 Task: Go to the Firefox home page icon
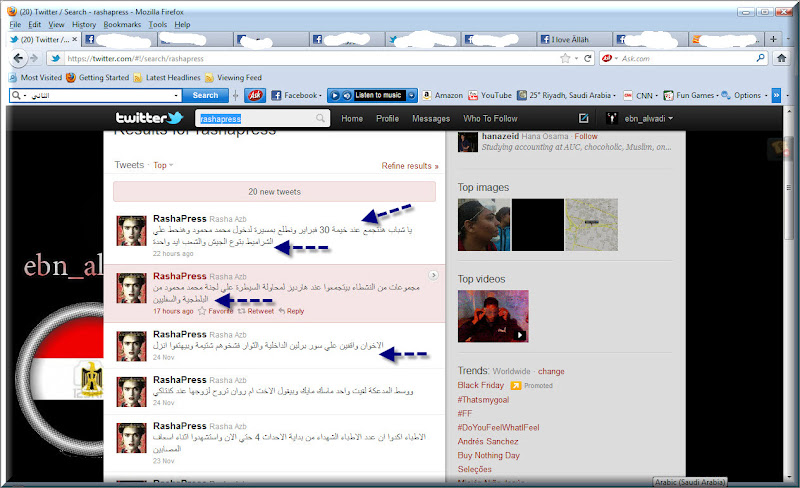point(781,58)
